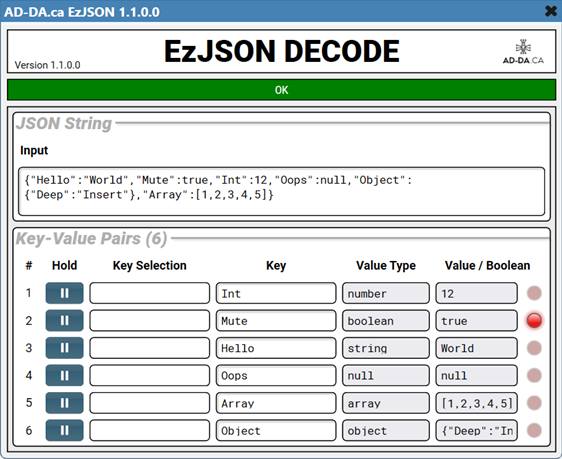Click inside the JSON string Input text box
The width and height of the screenshot is (562, 459).
281,191
